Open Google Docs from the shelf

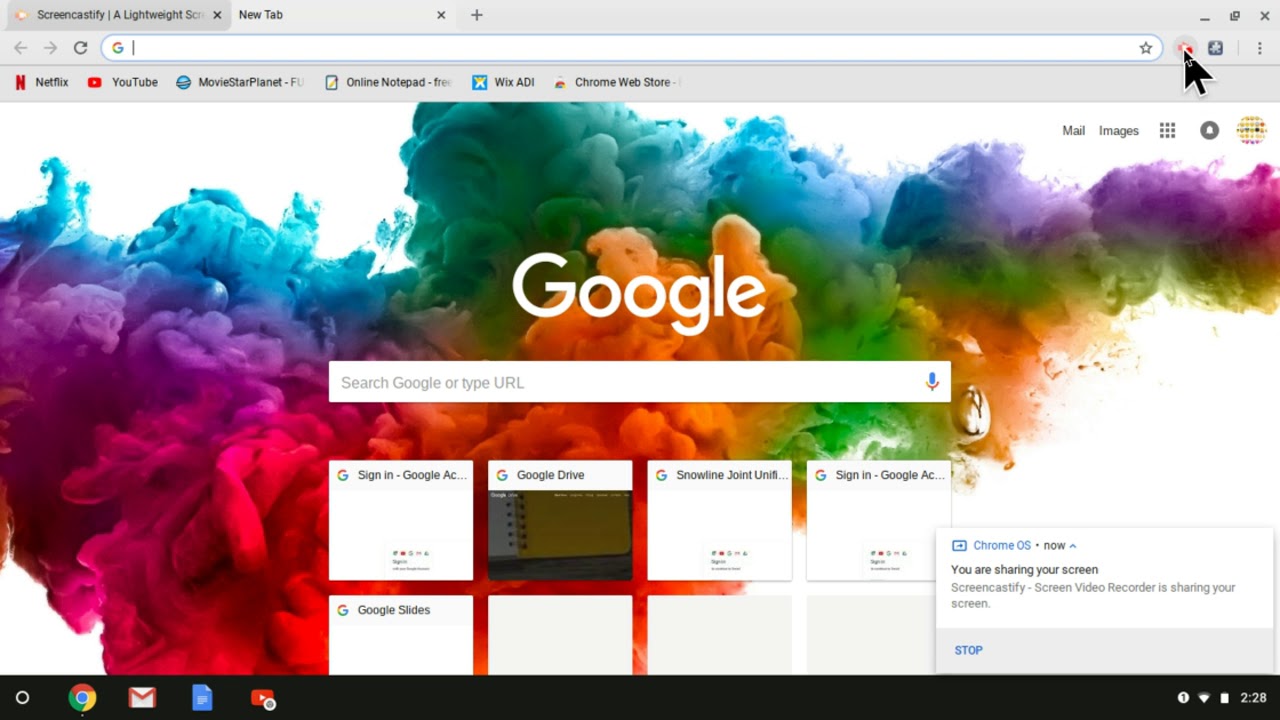[202, 697]
